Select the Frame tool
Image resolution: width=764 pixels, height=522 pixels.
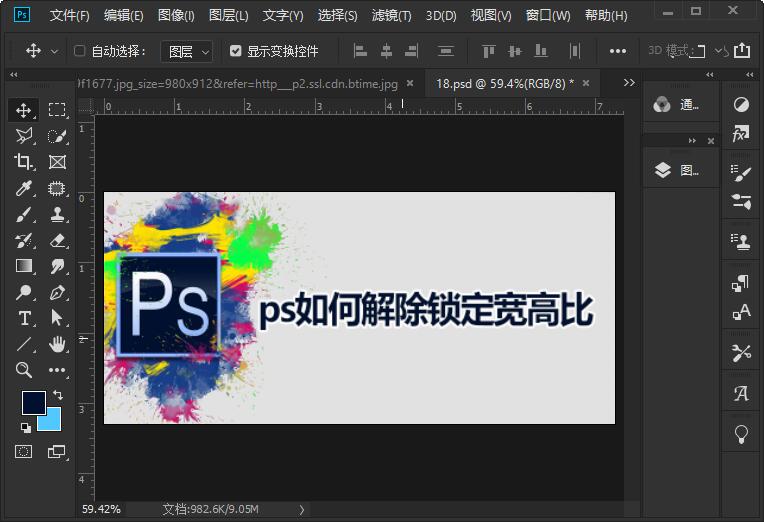point(57,162)
